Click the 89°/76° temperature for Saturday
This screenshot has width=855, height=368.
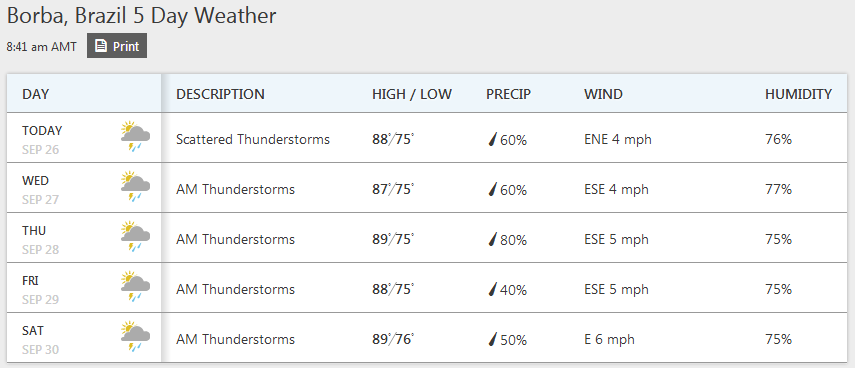point(393,339)
